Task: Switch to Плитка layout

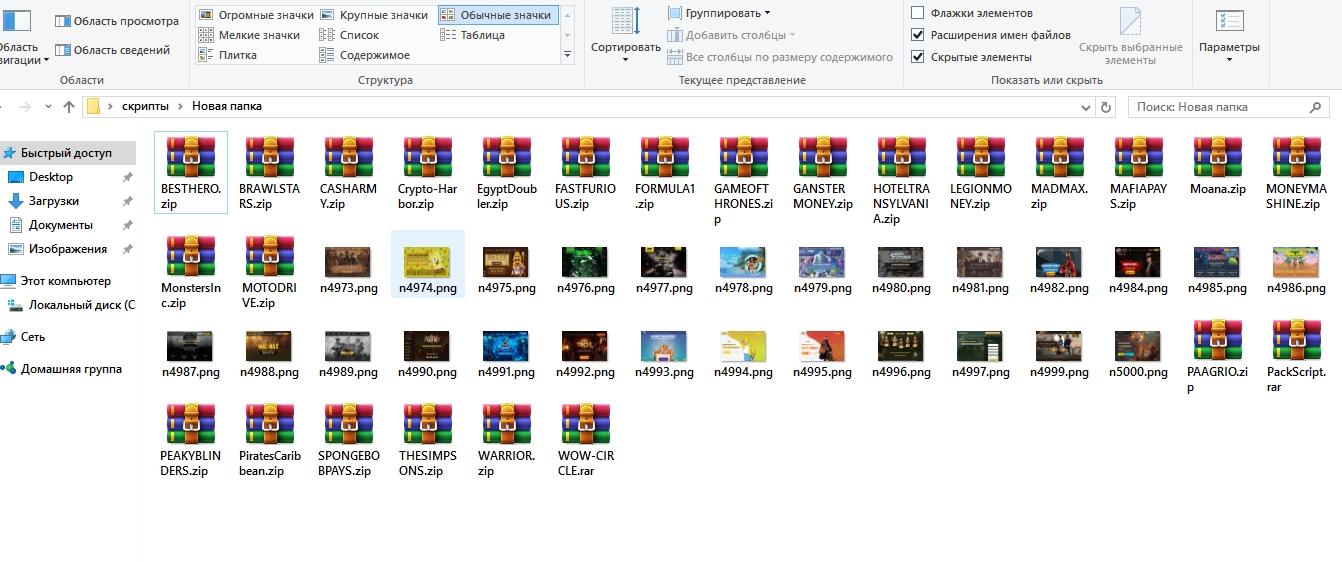Action: [x=228, y=55]
